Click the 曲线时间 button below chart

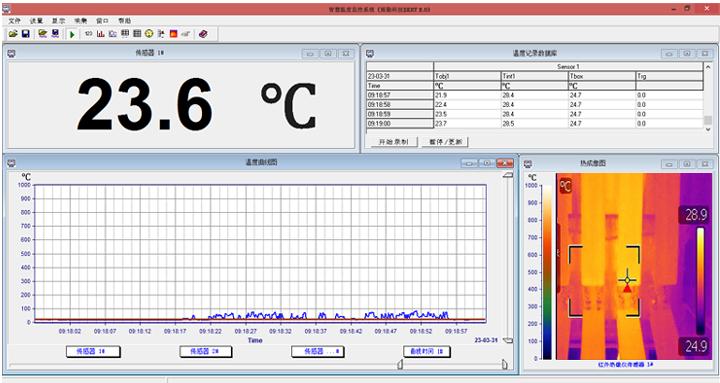pyautogui.click(x=427, y=351)
